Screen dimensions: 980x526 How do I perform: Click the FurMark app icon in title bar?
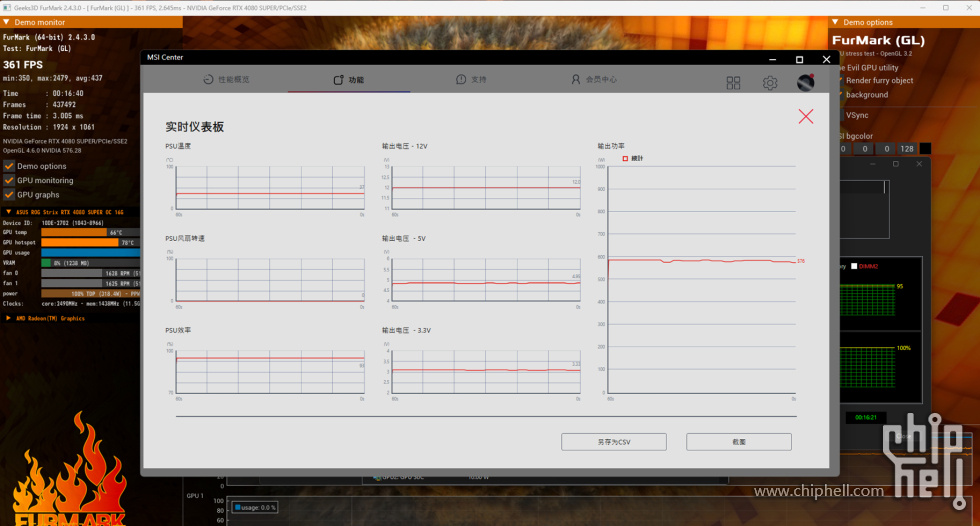7,7
